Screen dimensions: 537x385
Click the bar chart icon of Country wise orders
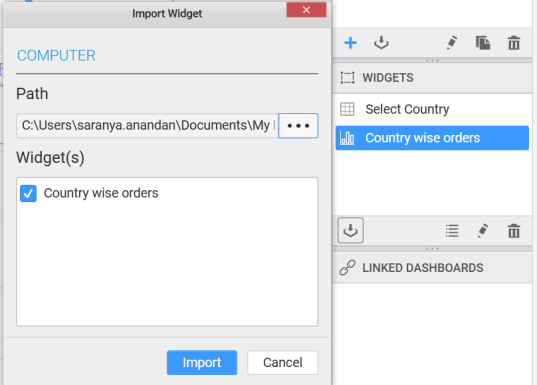(x=347, y=138)
